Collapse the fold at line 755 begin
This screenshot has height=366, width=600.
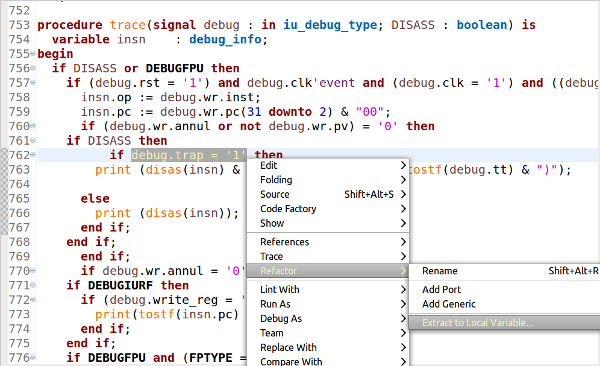[33, 54]
